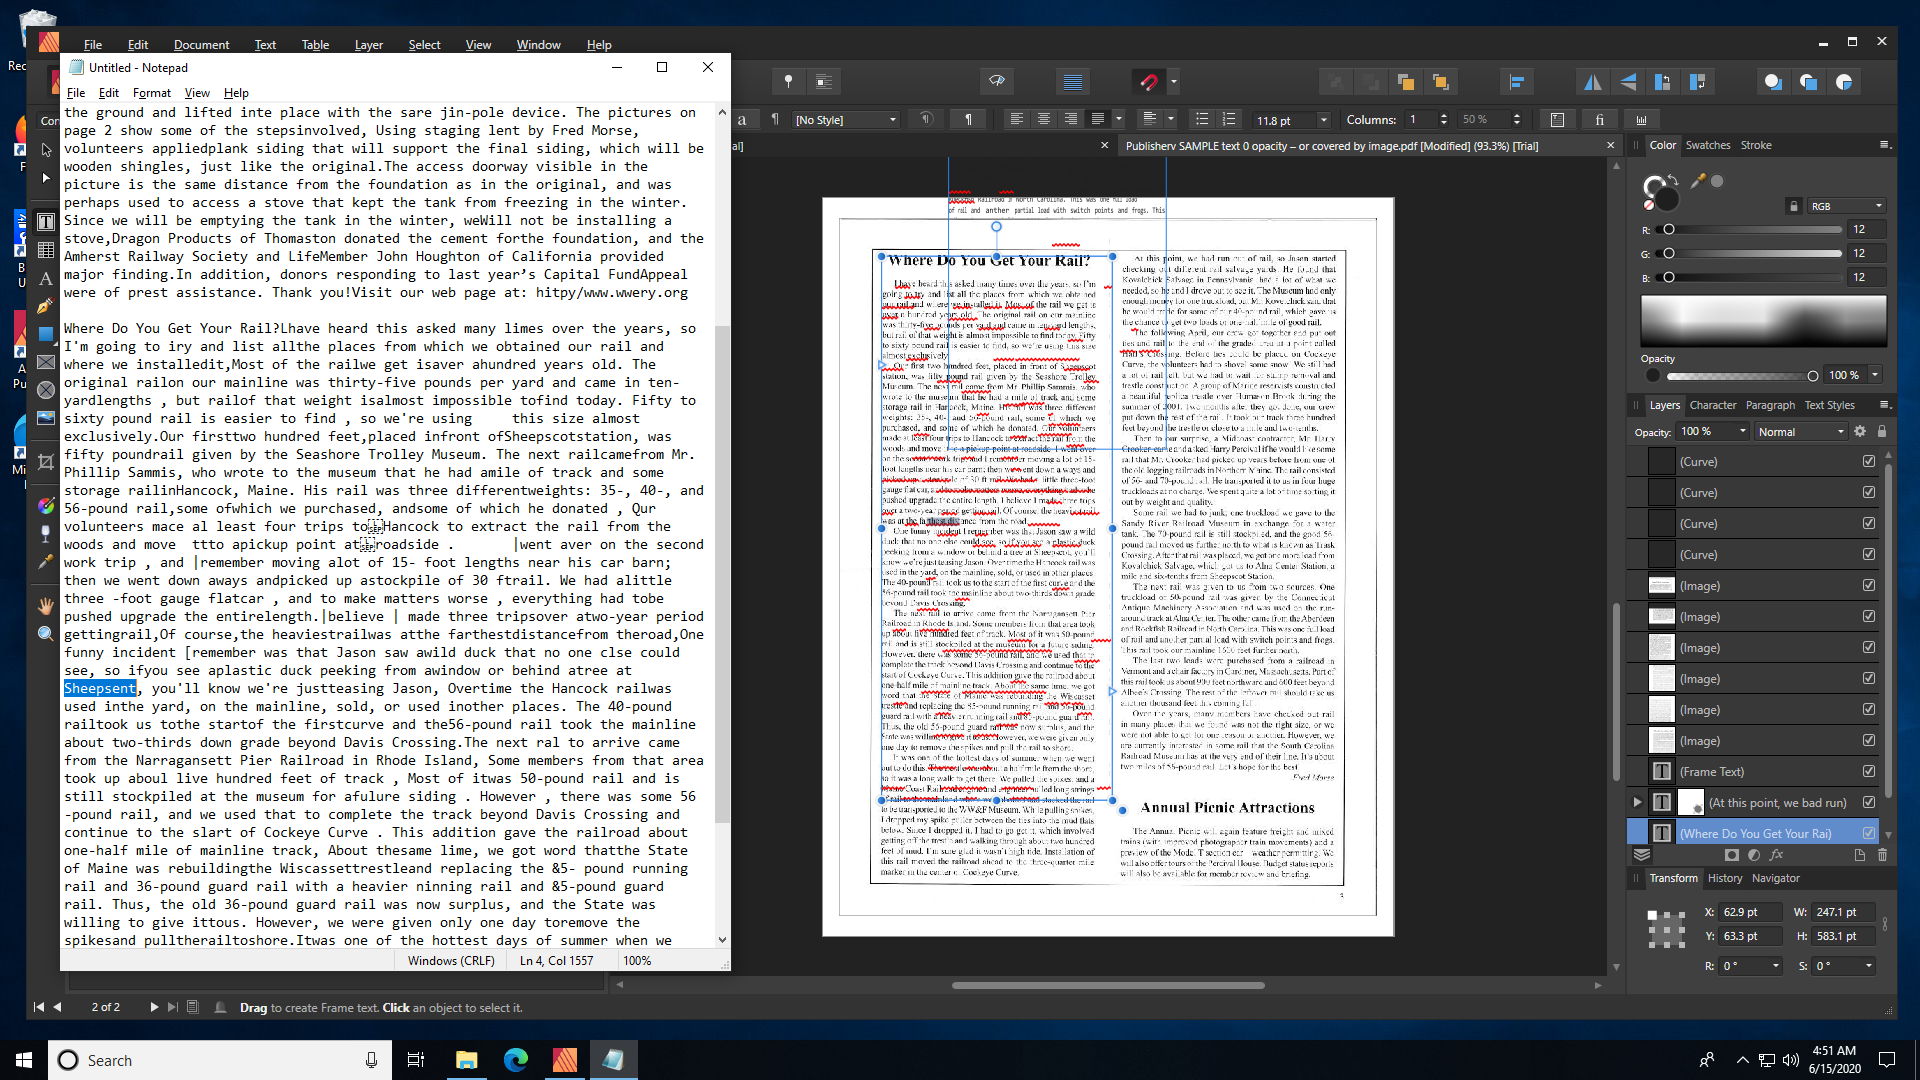Hide the fourth (Curve) layer
The image size is (1920, 1080).
[x=1869, y=554]
